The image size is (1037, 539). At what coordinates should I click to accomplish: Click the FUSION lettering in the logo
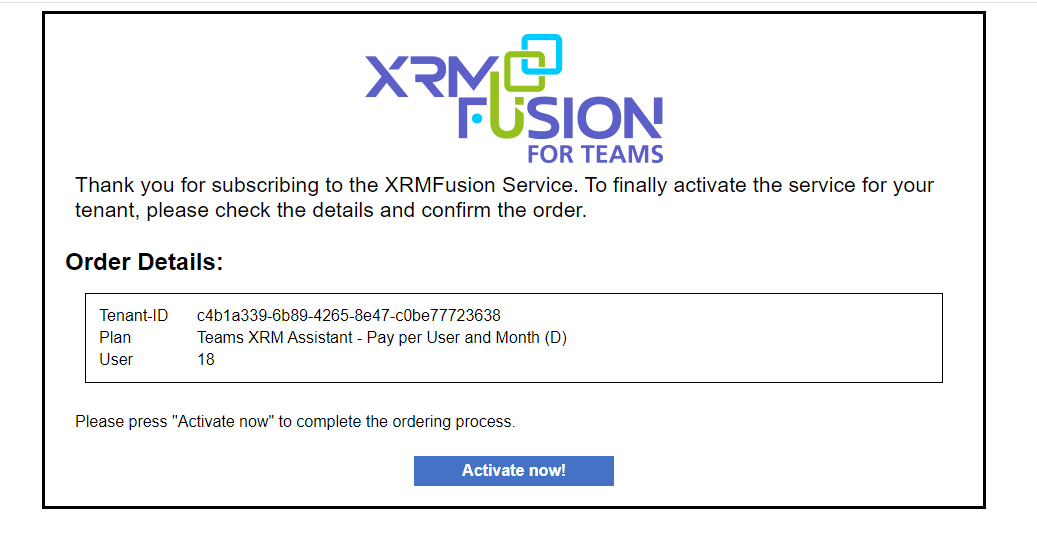[x=561, y=118]
